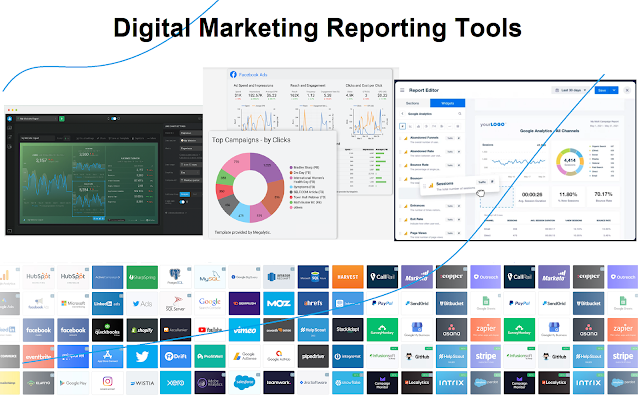Choose the QuickBooks tile

[107, 330]
